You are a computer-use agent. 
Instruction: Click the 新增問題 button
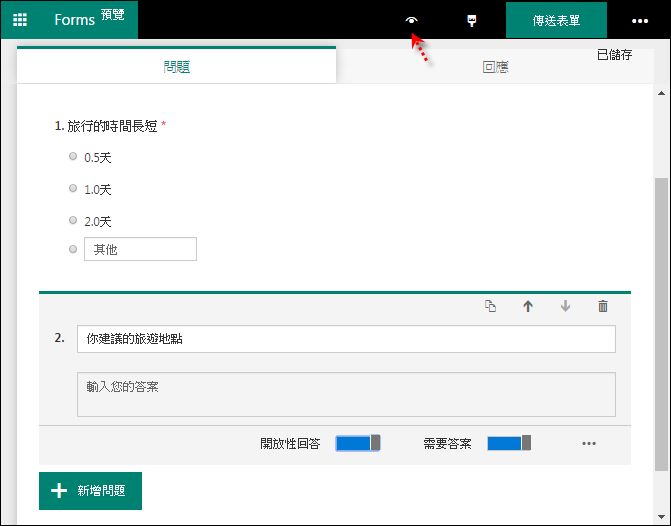(x=90, y=491)
